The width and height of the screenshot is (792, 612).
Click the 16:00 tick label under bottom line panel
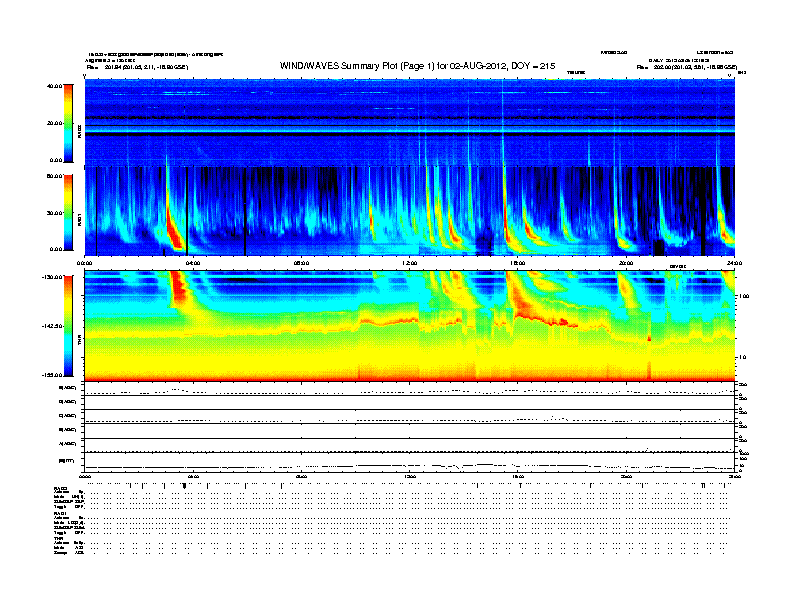518,476
